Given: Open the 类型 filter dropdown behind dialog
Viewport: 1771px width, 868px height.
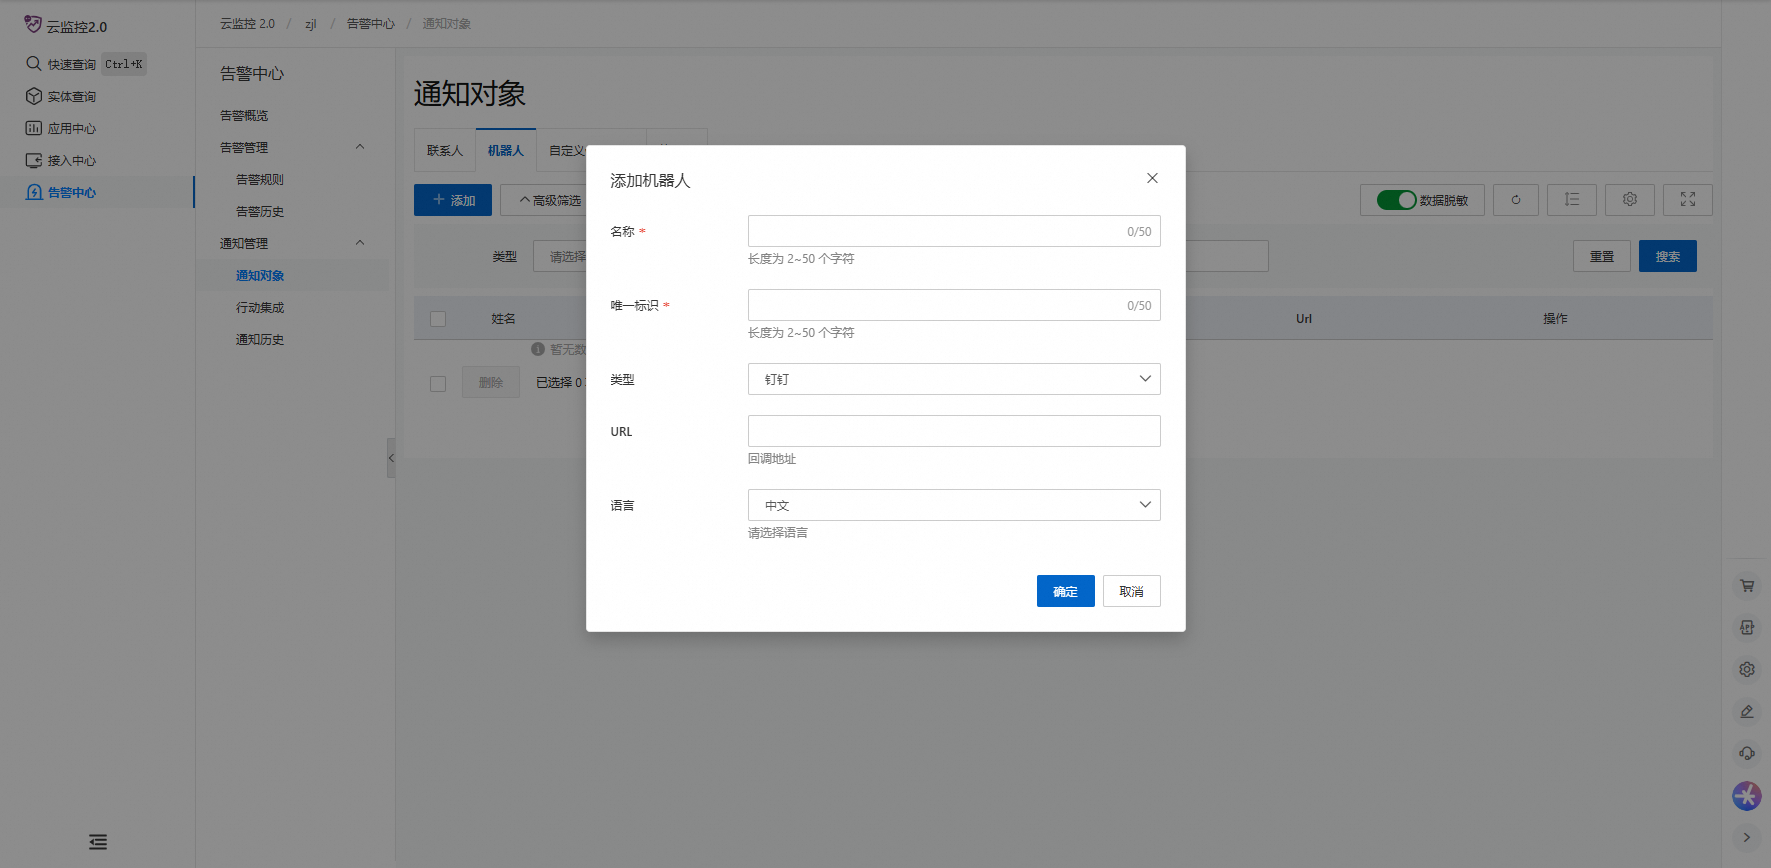Looking at the screenshot, I should (x=561, y=256).
